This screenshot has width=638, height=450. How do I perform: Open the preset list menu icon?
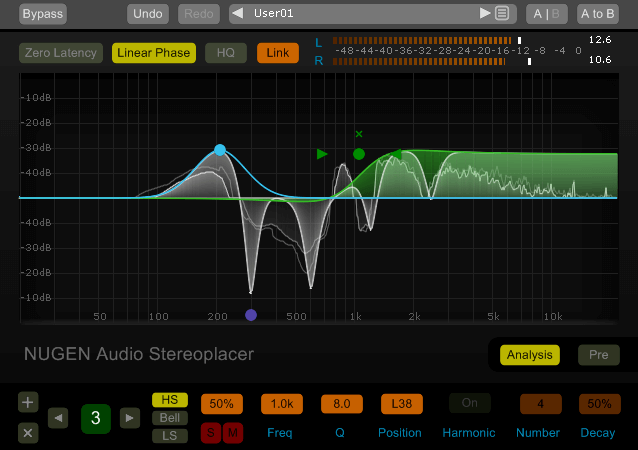502,13
